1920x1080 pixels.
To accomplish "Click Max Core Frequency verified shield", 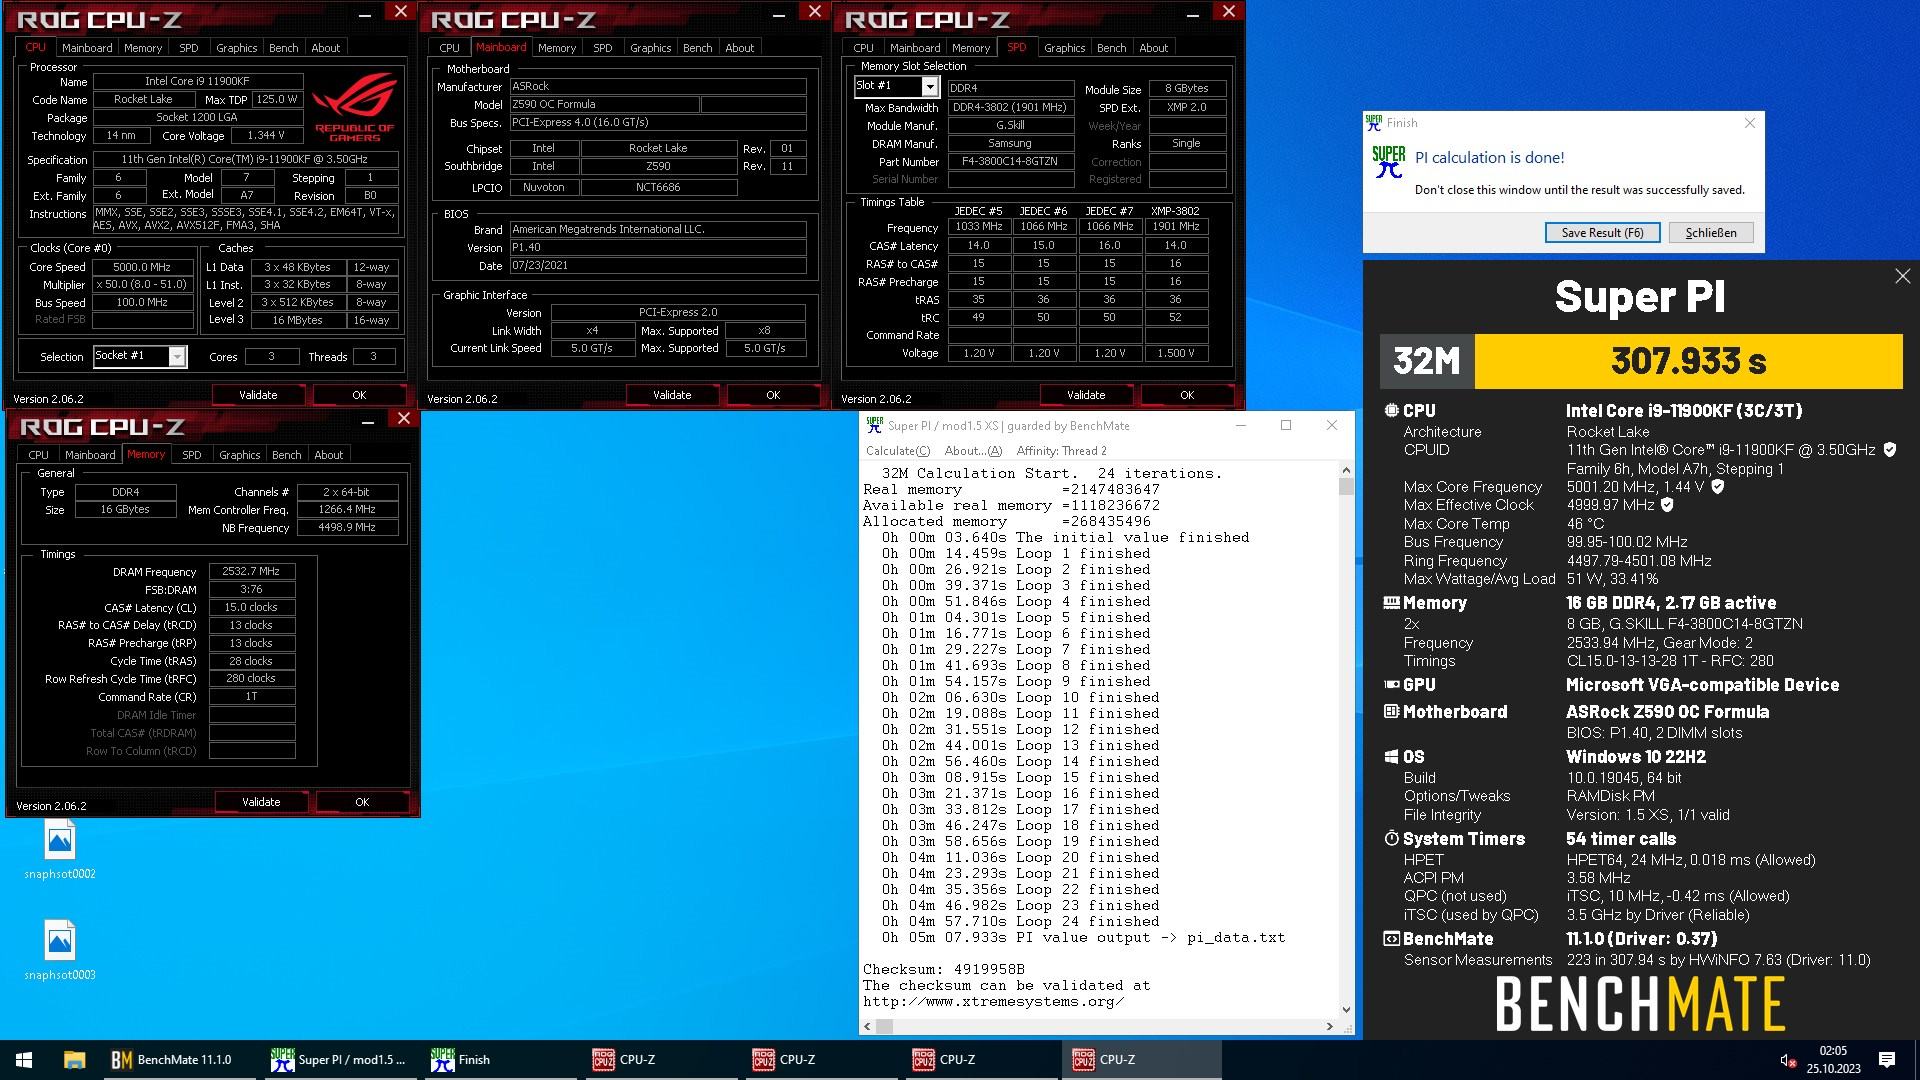I will click(1718, 487).
